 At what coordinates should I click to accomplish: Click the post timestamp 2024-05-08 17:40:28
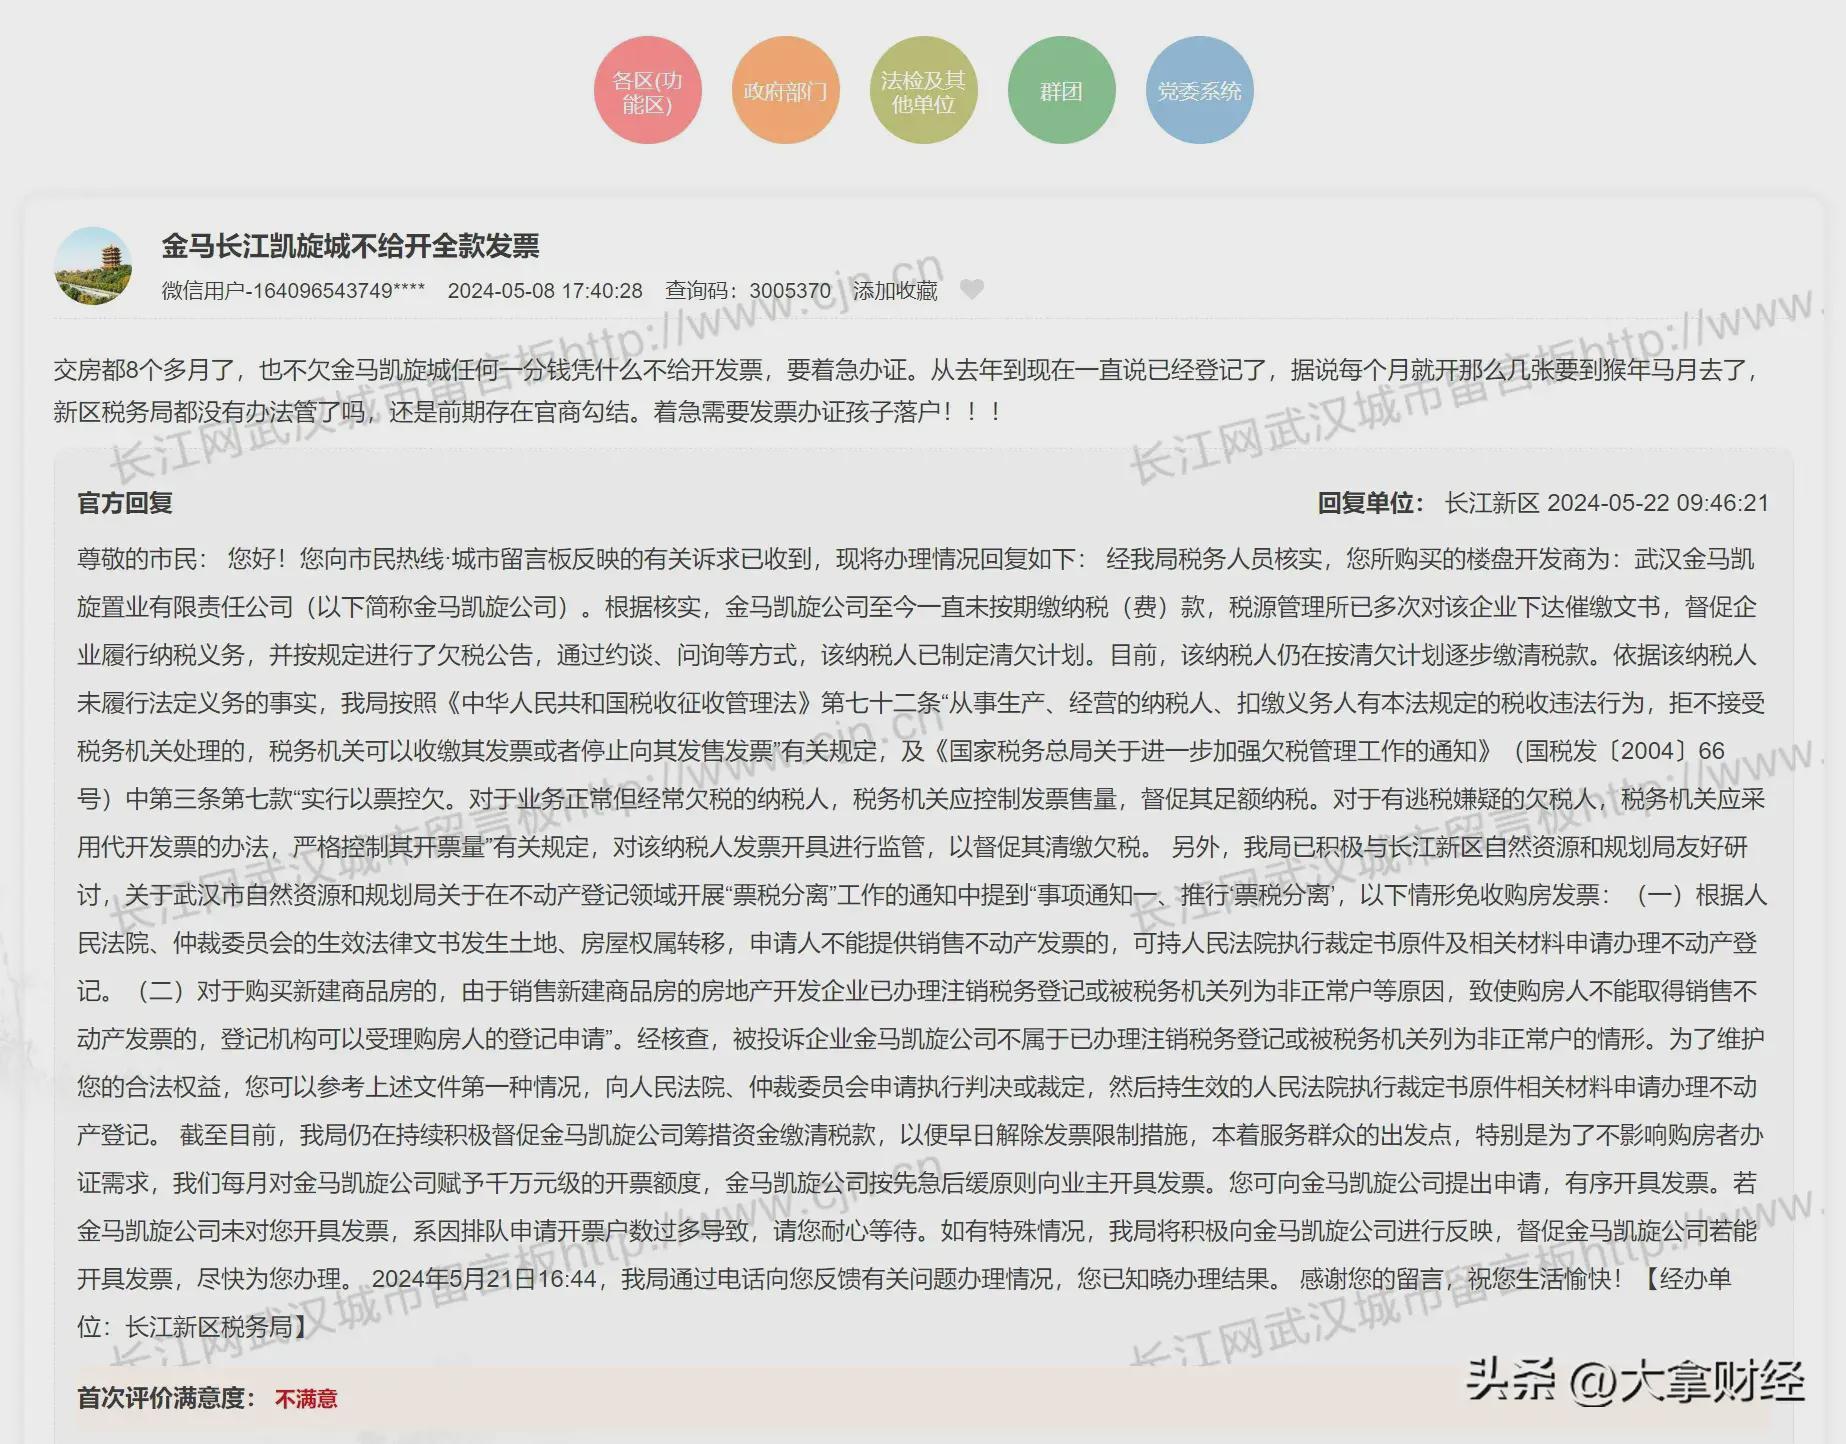pos(545,291)
